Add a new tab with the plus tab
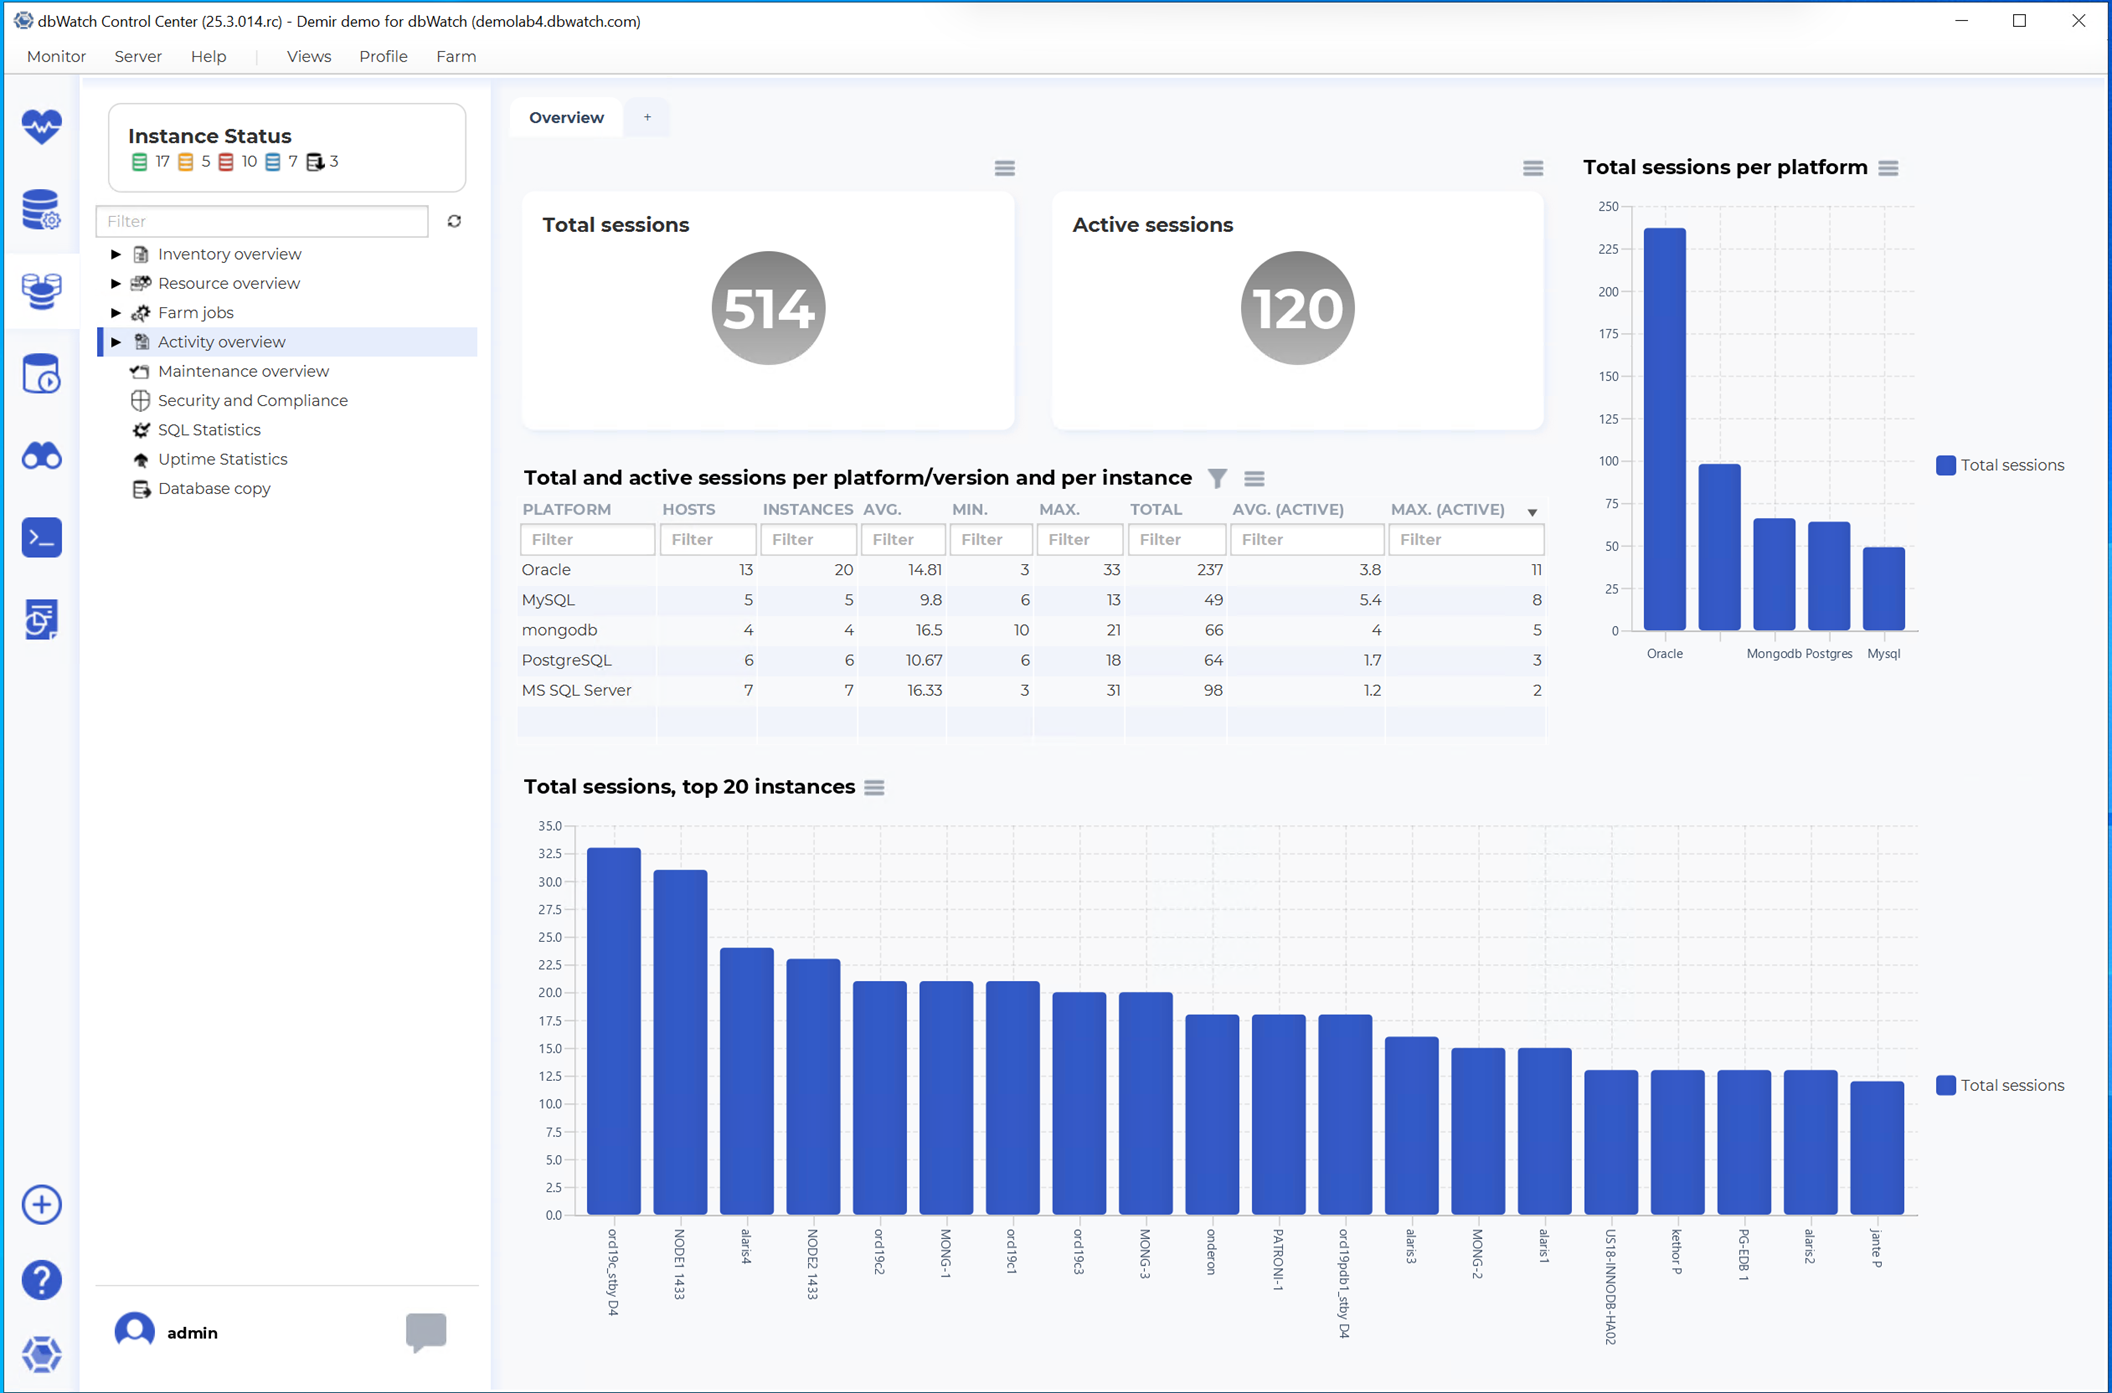The width and height of the screenshot is (2112, 1393). point(647,117)
